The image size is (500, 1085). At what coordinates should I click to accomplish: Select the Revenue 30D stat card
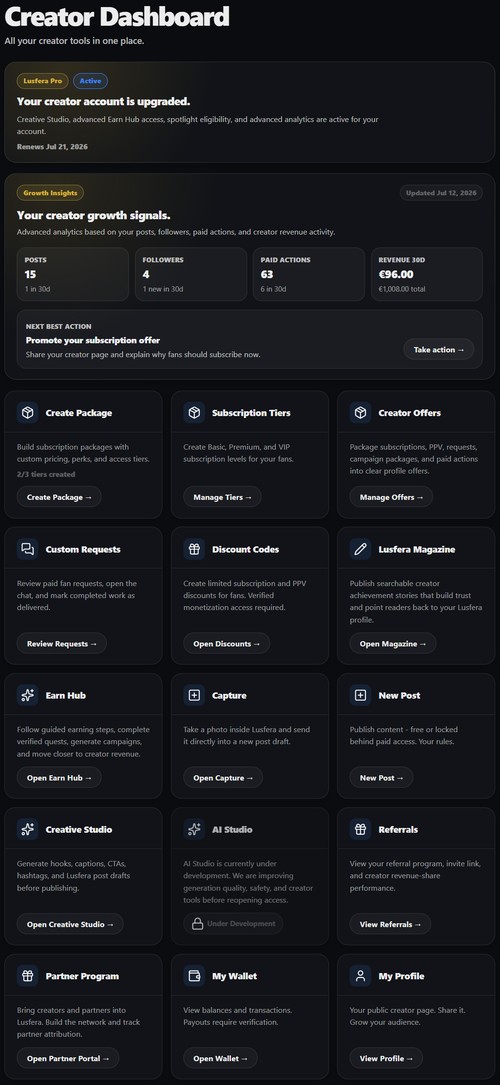pos(427,274)
